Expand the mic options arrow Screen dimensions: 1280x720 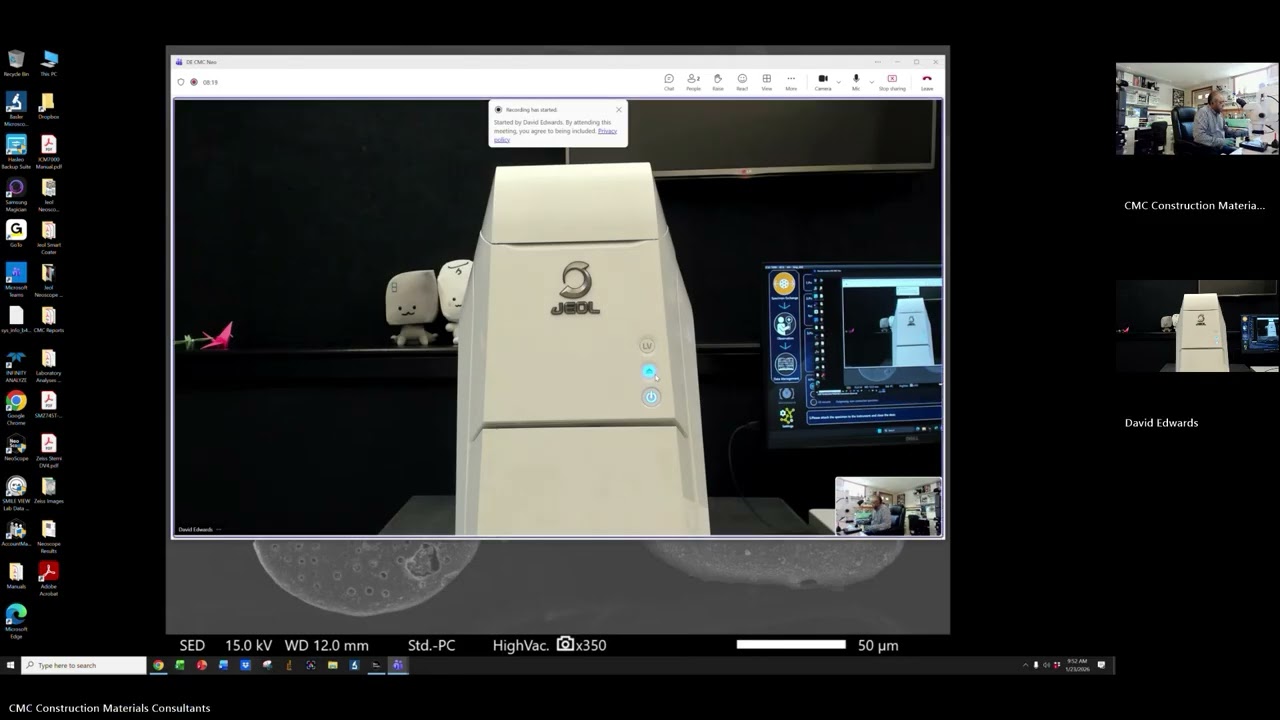[x=870, y=80]
